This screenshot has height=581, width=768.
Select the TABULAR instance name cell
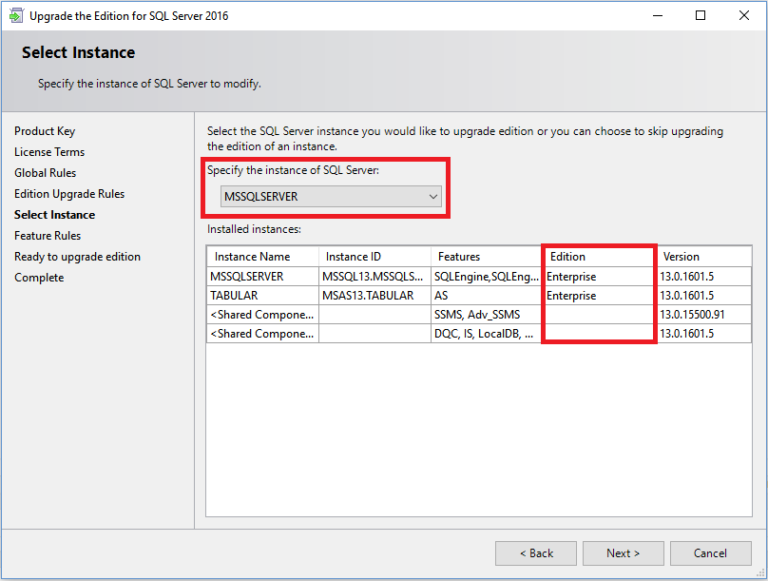[x=263, y=296]
